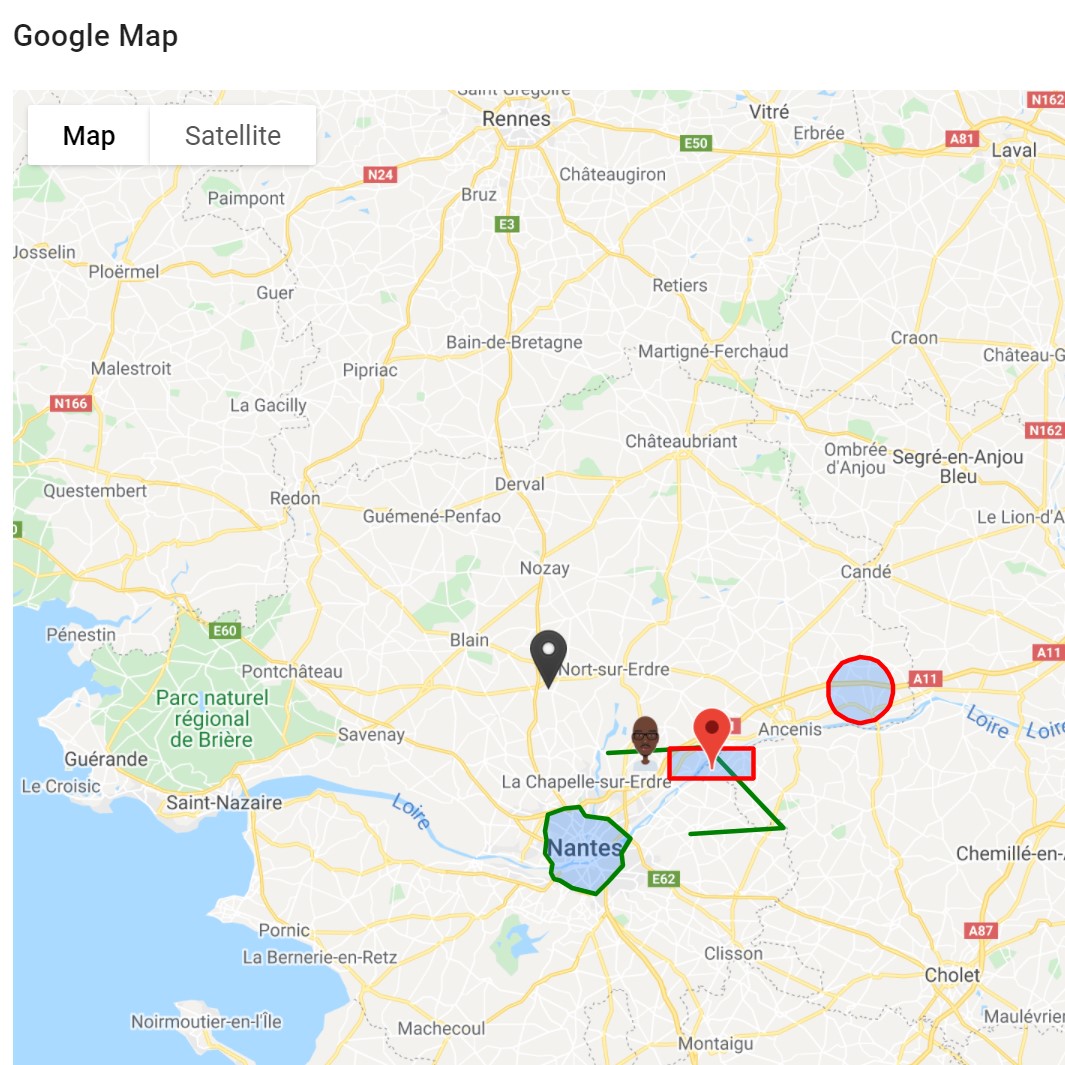Click the Châteaubriant town label
The height and width of the screenshot is (1065, 1065).
pos(681,441)
